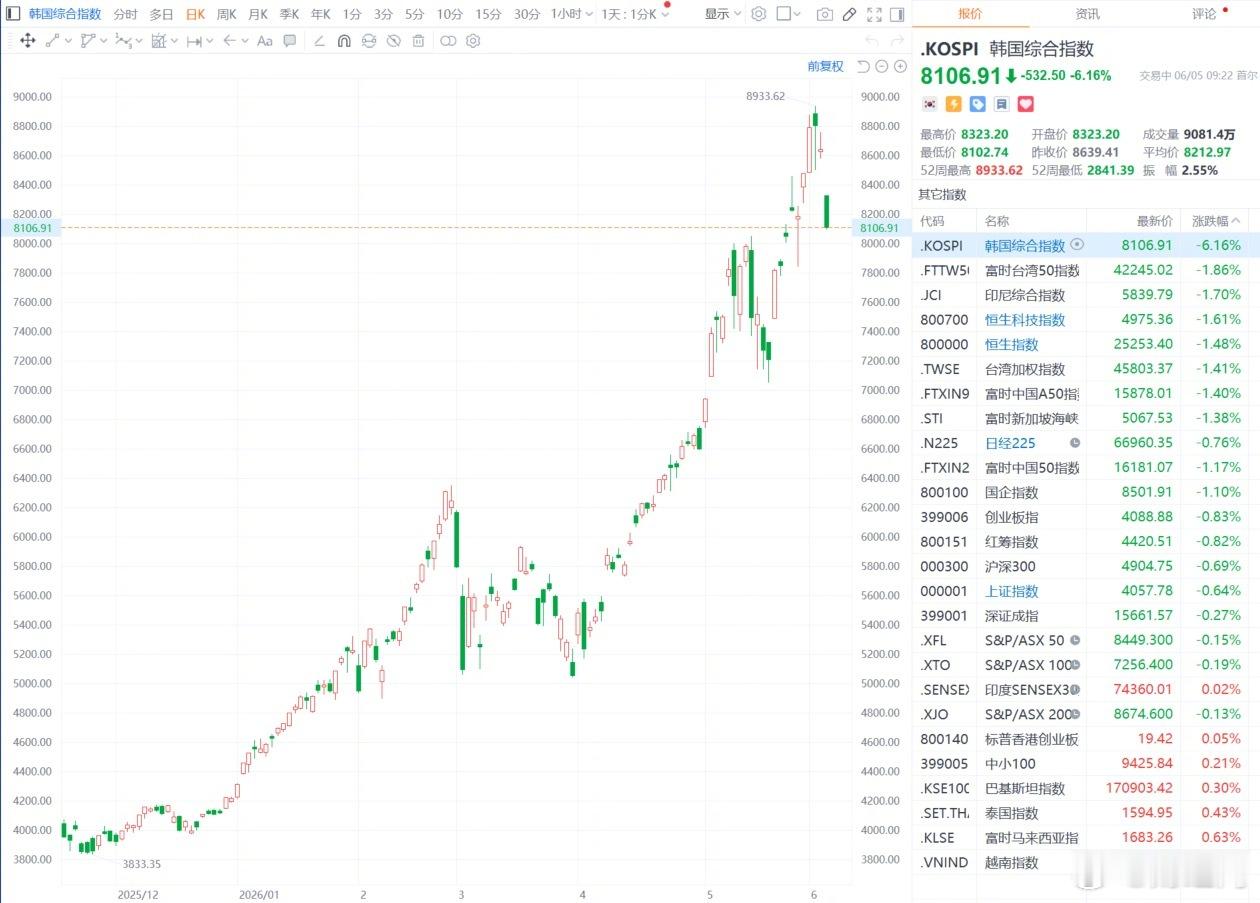This screenshot has width=1260, height=903.
Task: Expand the polyline channel tool dropdown
Action: 104,41
